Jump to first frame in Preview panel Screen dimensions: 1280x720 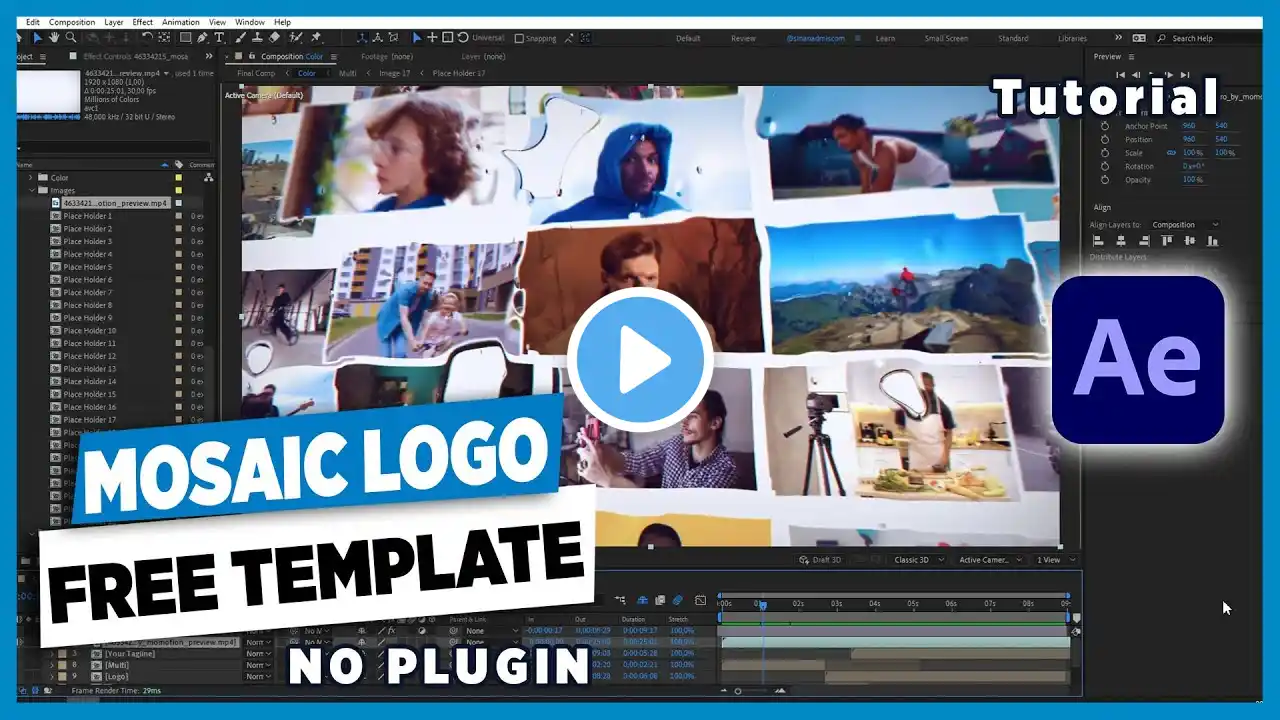1120,75
